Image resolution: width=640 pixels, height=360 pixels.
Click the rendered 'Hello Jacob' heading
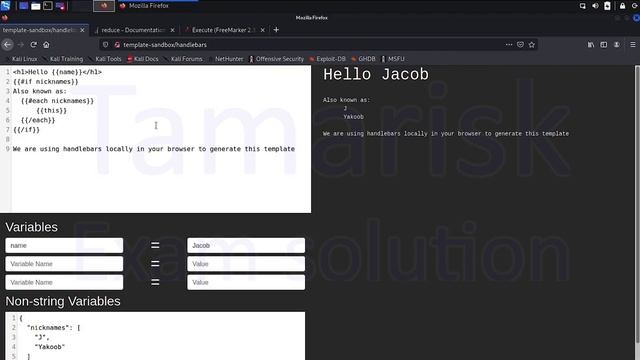point(376,75)
